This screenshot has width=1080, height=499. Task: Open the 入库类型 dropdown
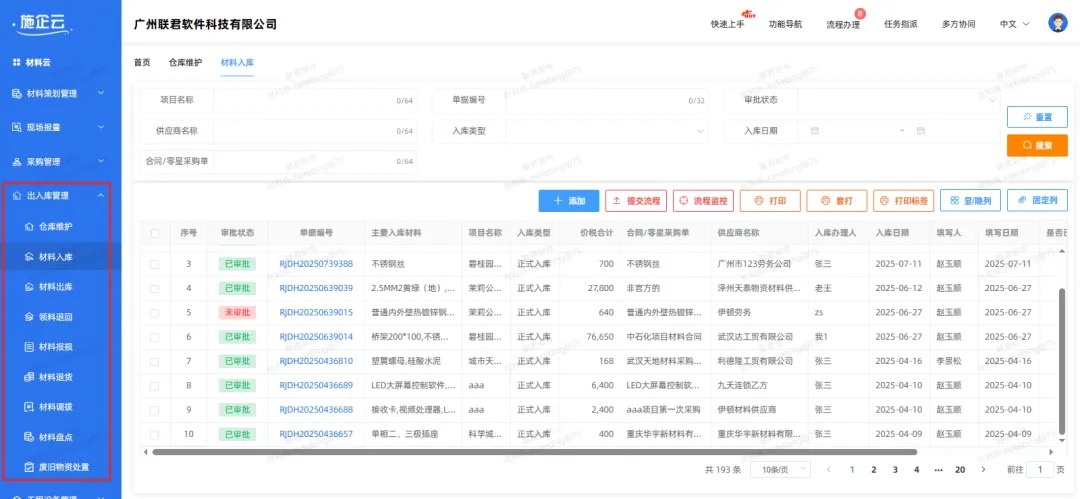[608, 131]
